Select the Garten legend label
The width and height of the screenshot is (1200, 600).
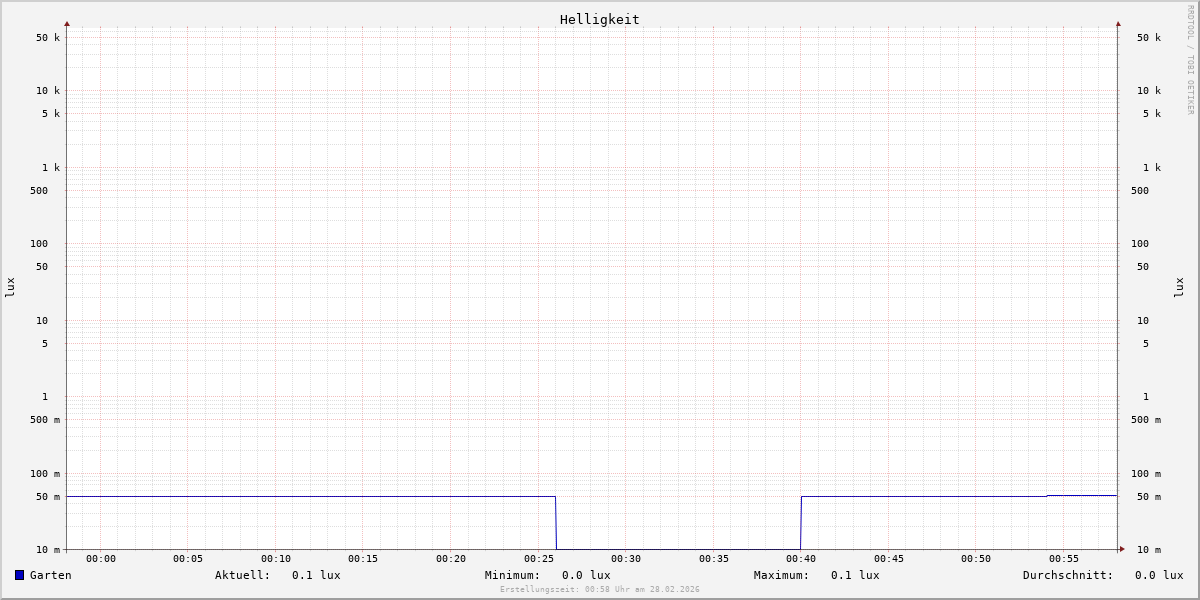click(x=51, y=575)
